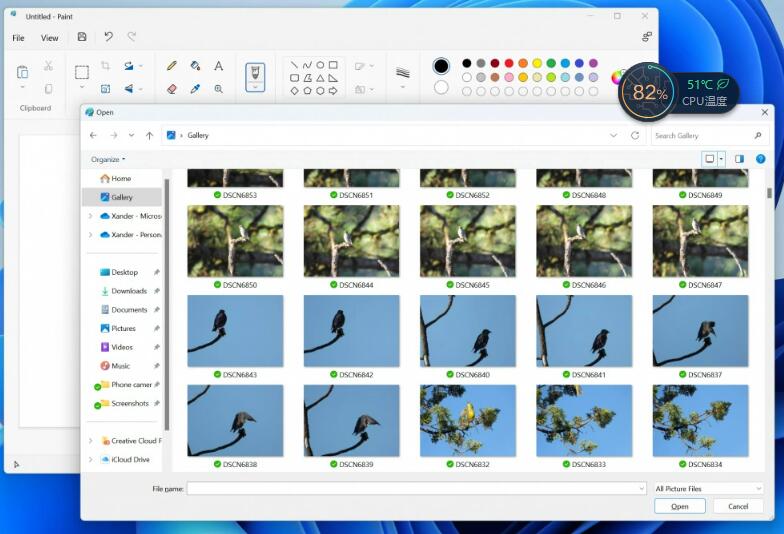Open the view options dropdown arrow
This screenshot has height=534, width=784.
721,159
